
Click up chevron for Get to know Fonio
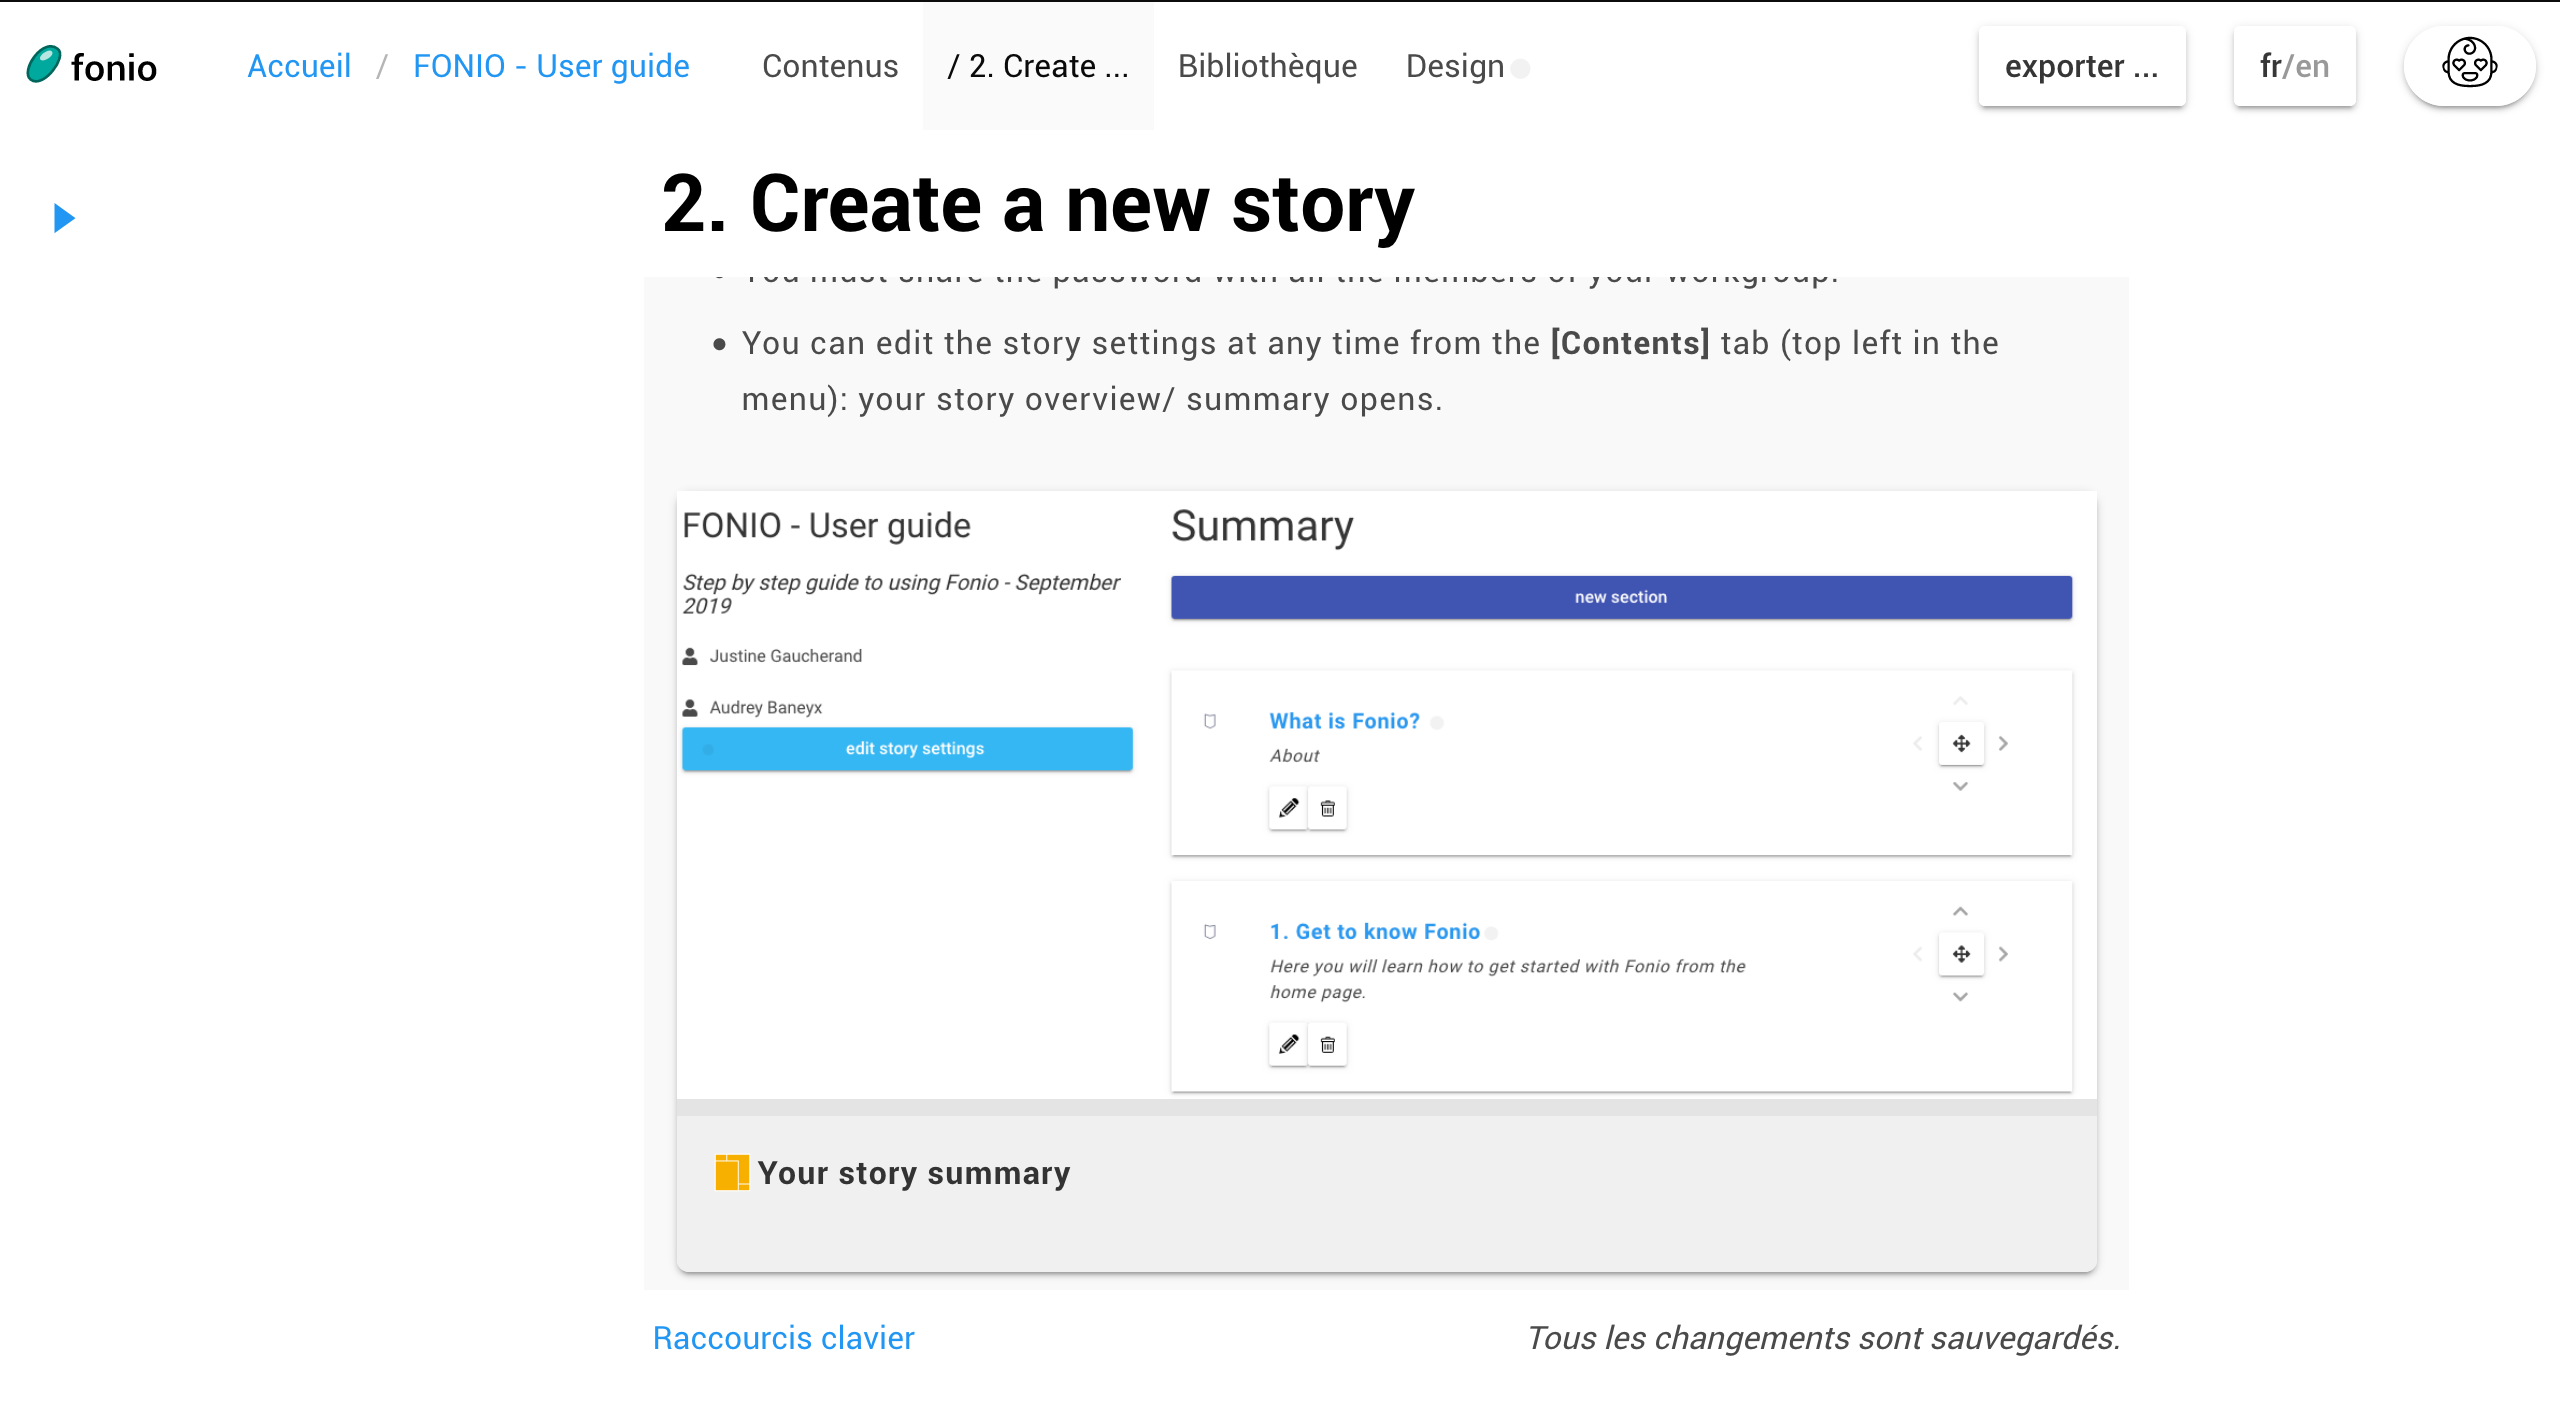point(1961,911)
